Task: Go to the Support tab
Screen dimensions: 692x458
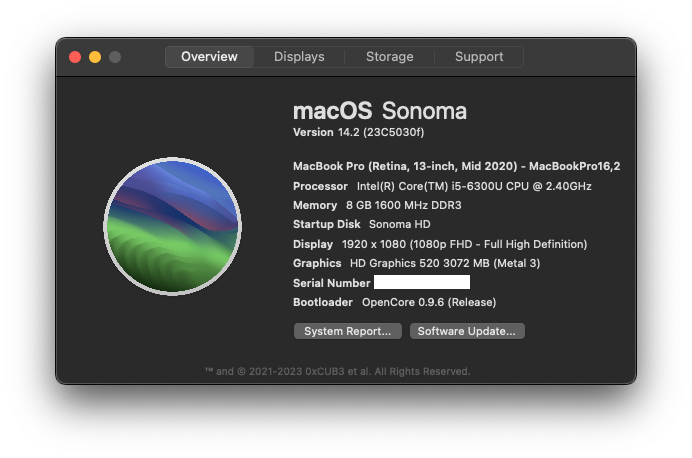Action: click(x=479, y=57)
